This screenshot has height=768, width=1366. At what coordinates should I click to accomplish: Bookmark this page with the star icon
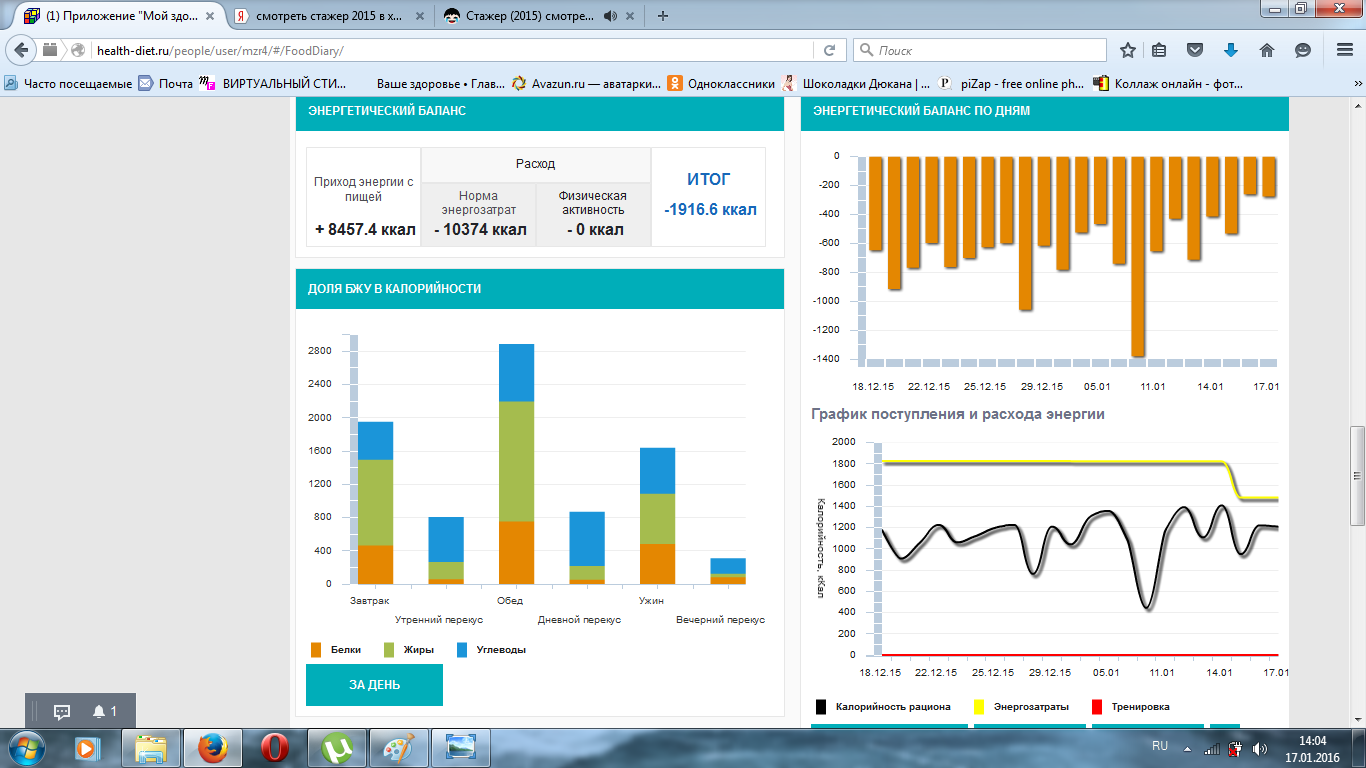point(1128,50)
